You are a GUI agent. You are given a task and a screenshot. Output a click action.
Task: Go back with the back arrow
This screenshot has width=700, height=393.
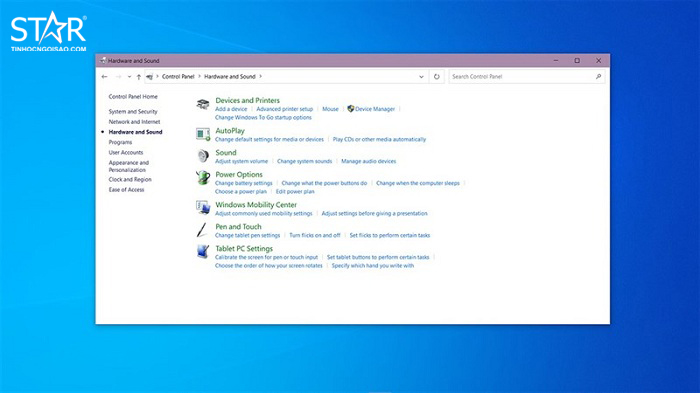point(104,77)
